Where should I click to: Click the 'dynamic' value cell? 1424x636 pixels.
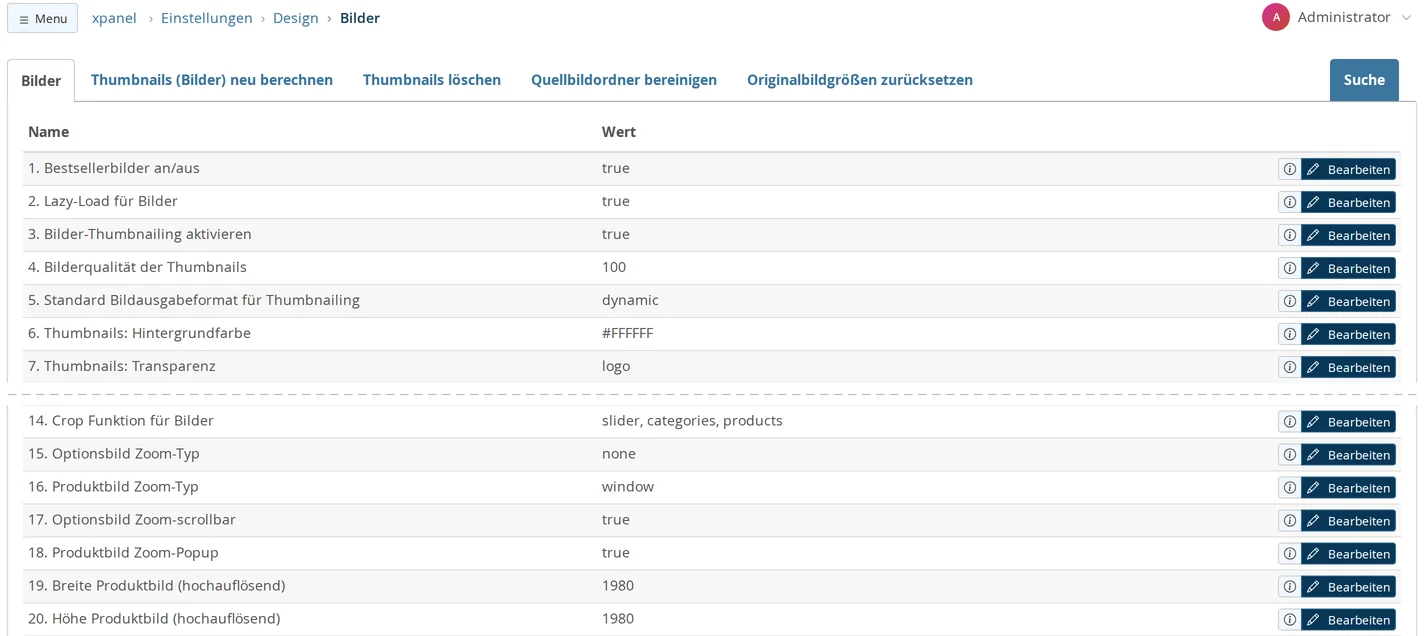(630, 300)
